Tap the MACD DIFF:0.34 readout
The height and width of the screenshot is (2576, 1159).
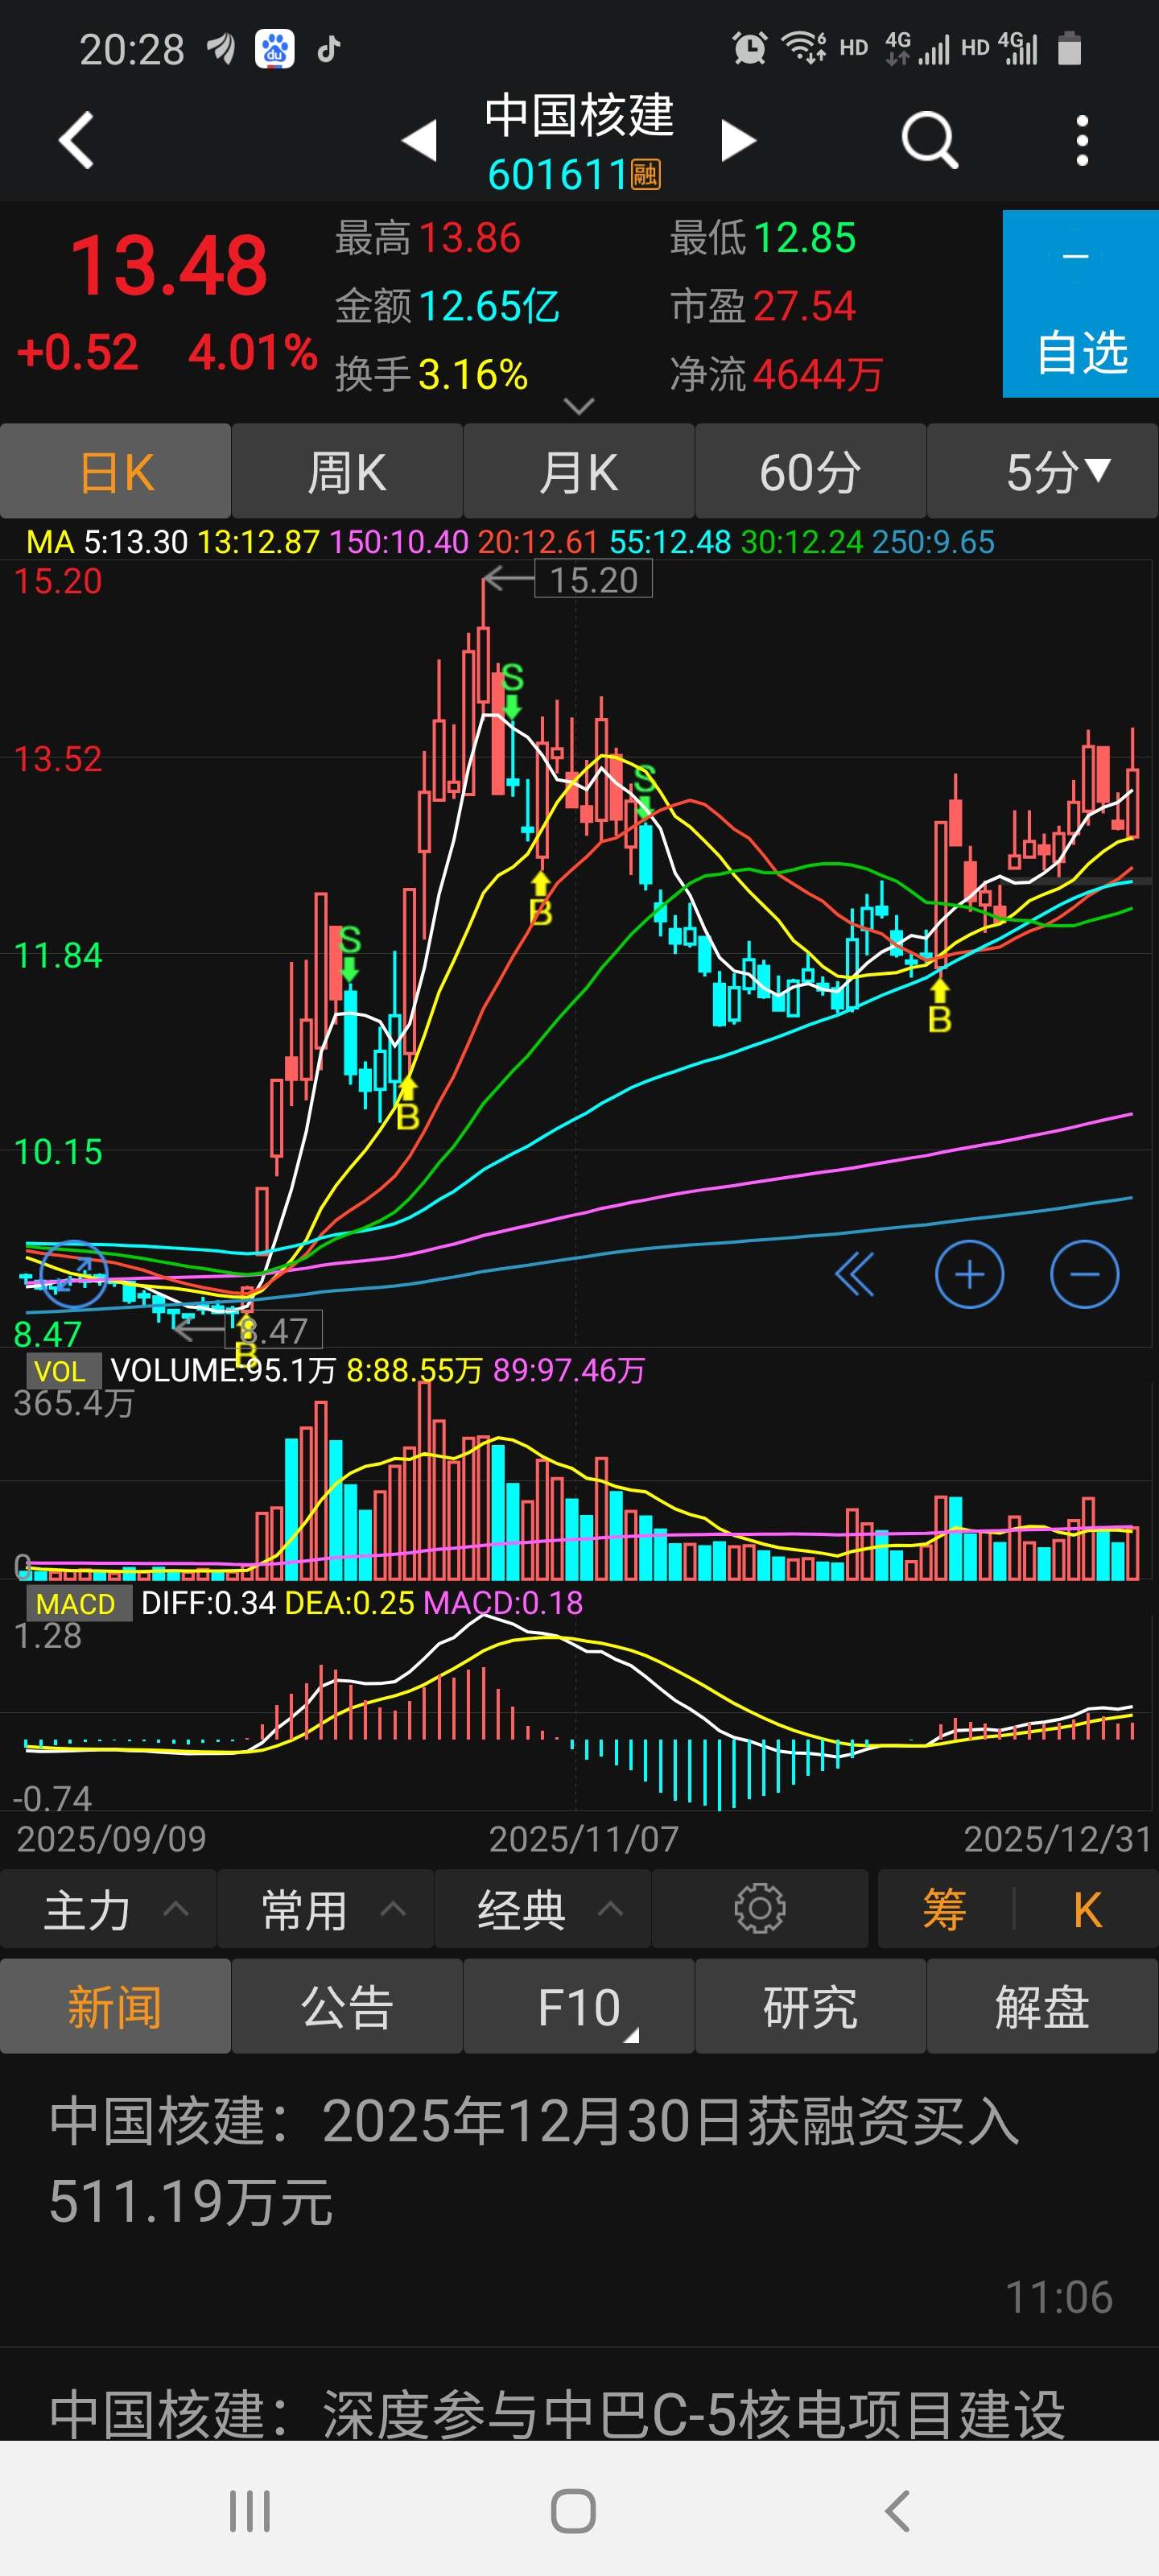tap(208, 1603)
